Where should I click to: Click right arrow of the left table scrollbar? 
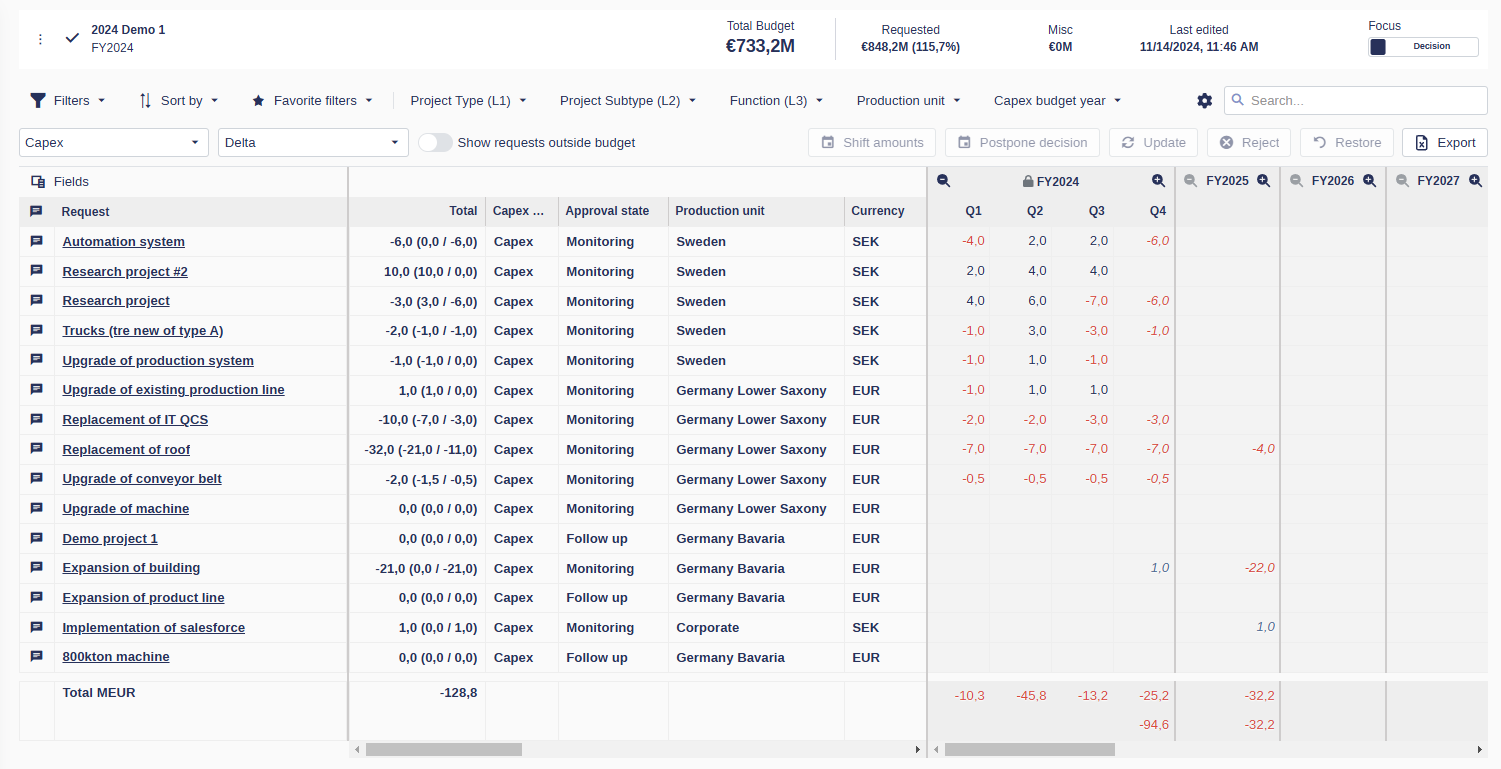click(x=918, y=749)
